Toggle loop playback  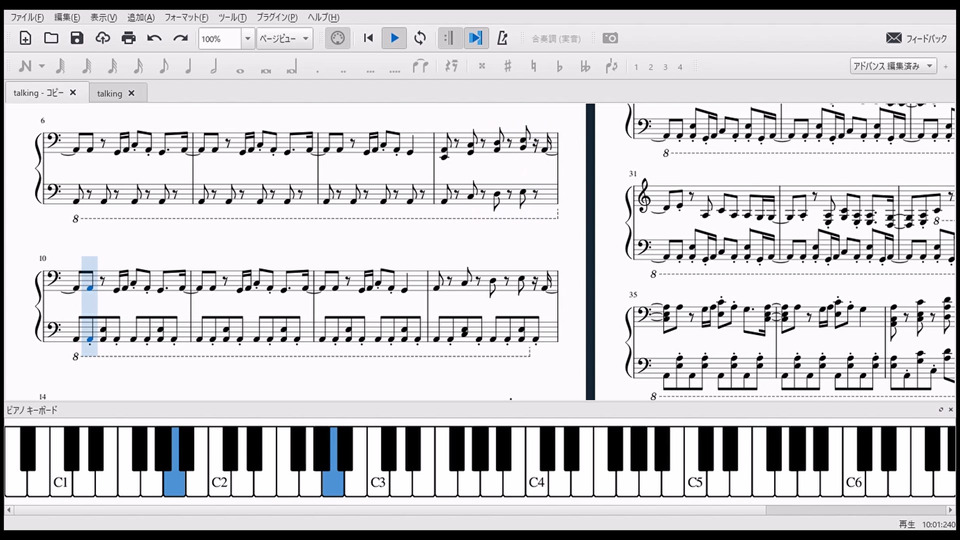pos(420,38)
